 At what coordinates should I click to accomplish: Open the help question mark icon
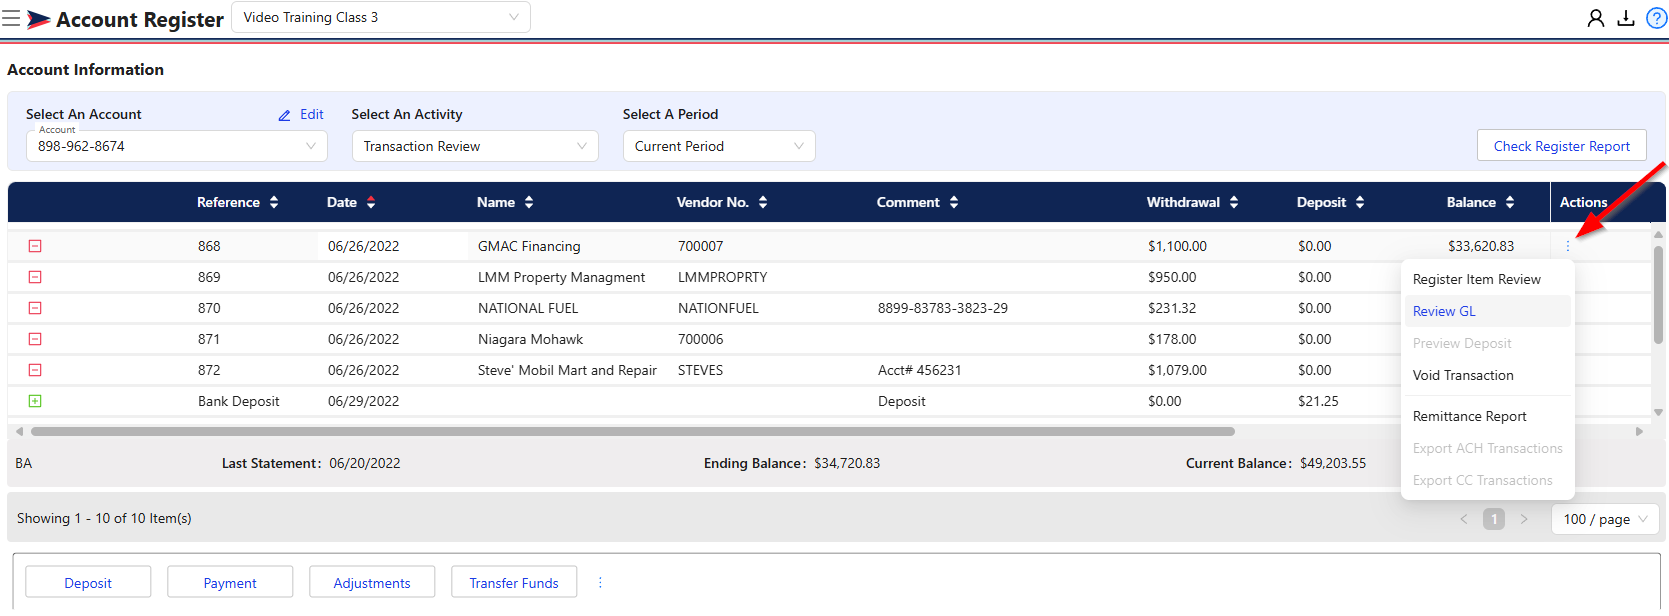(x=1656, y=18)
